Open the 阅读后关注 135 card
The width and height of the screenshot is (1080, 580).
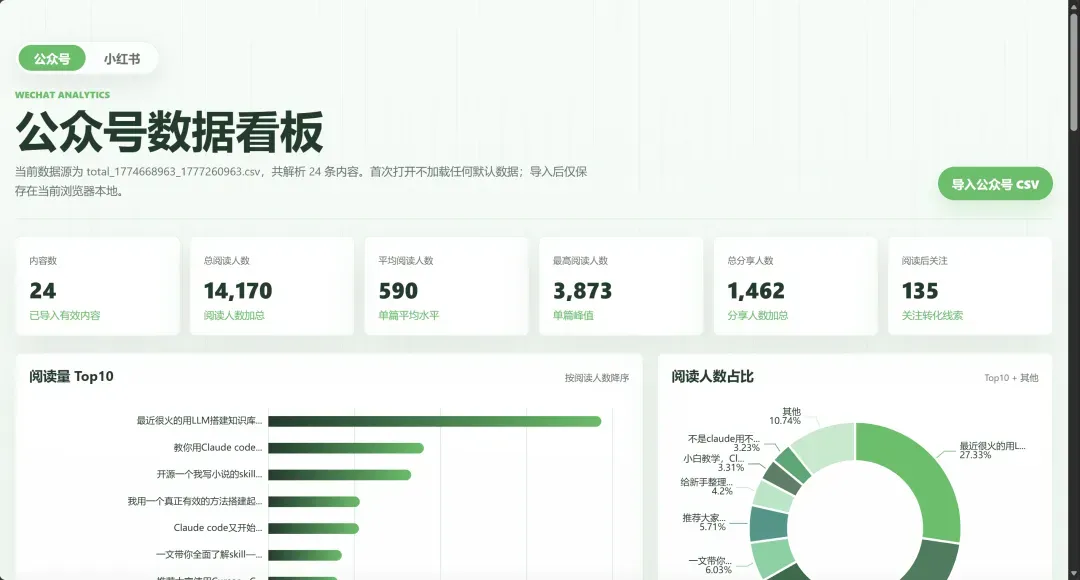point(970,287)
